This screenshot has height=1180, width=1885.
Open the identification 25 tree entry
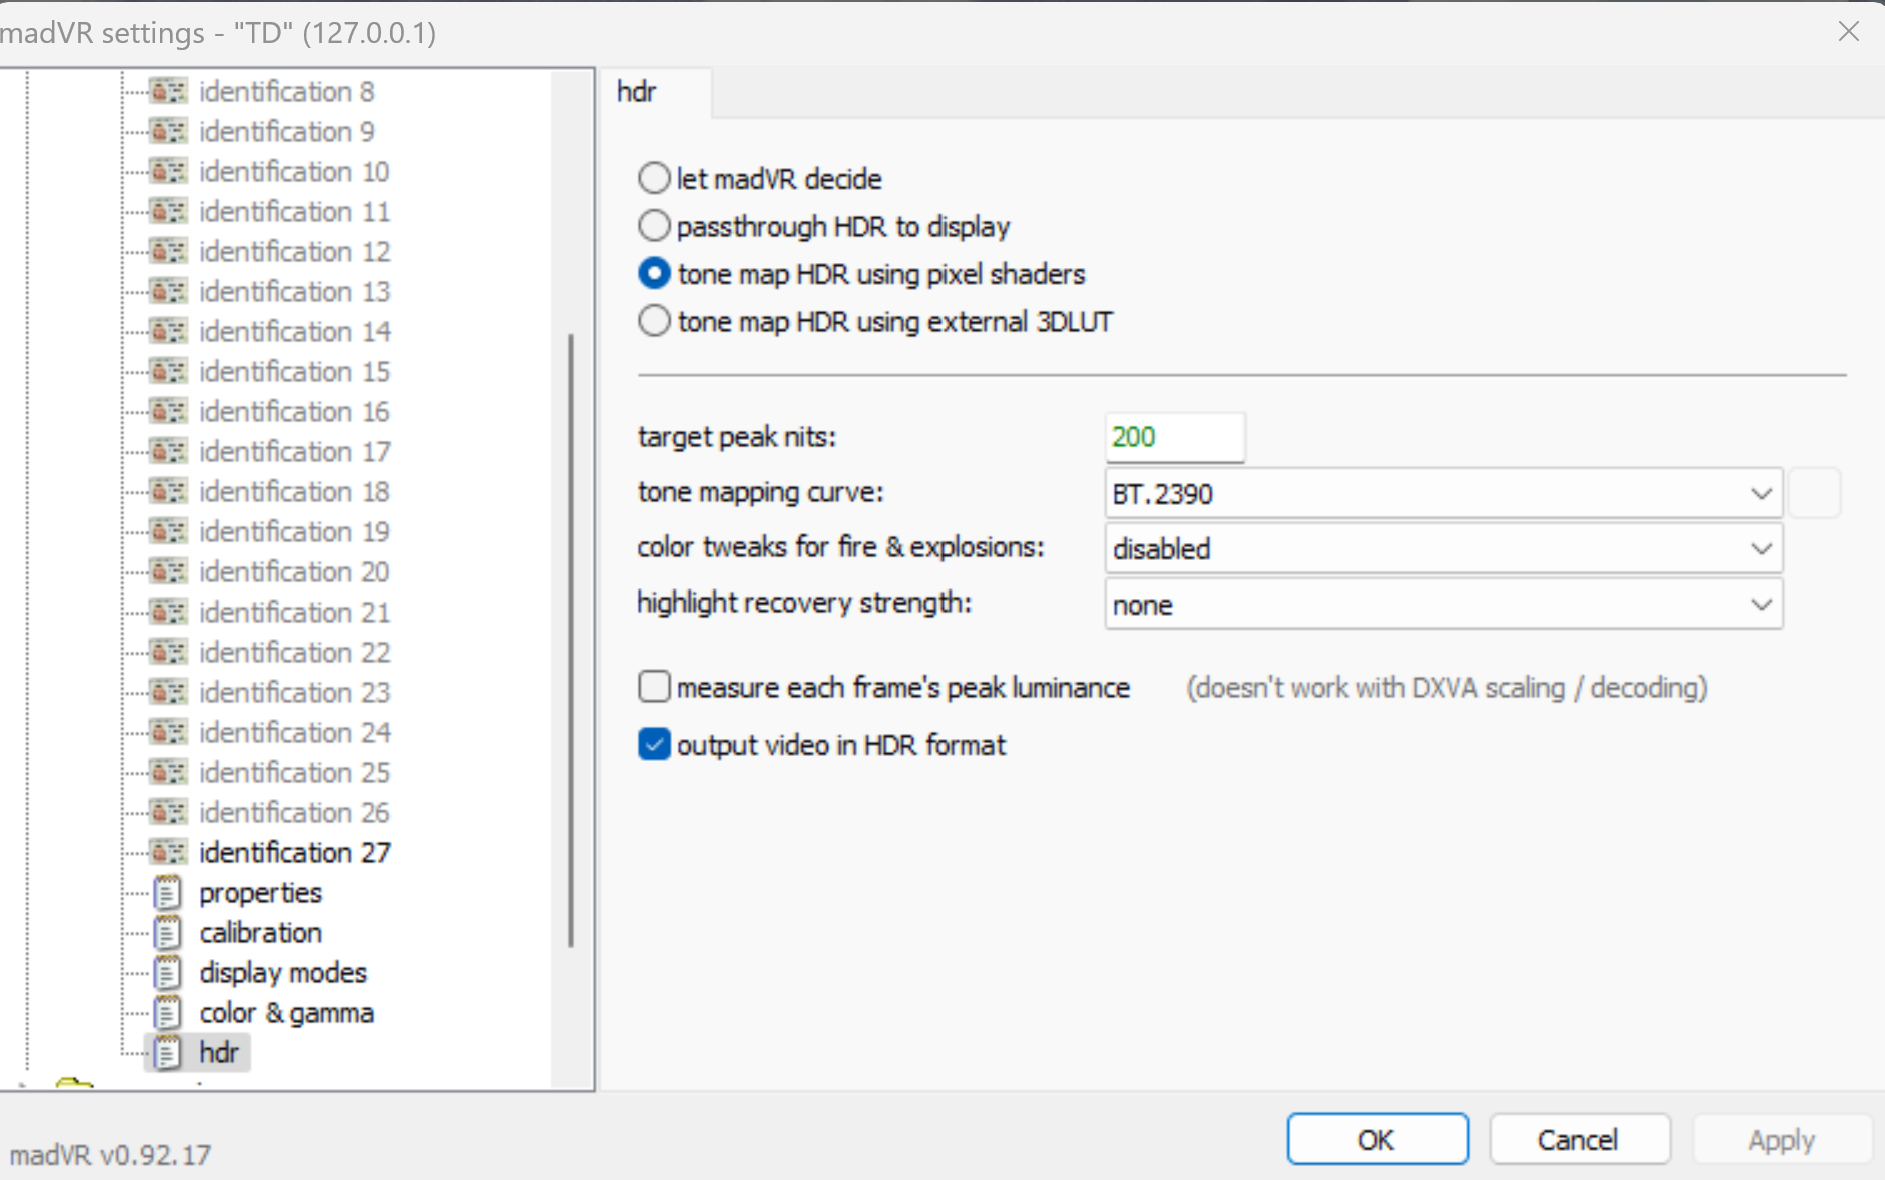pyautogui.click(x=295, y=772)
